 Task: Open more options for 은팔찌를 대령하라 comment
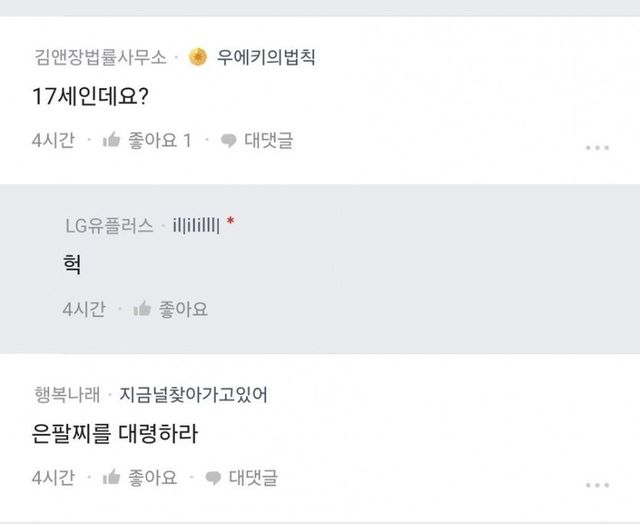click(x=596, y=484)
